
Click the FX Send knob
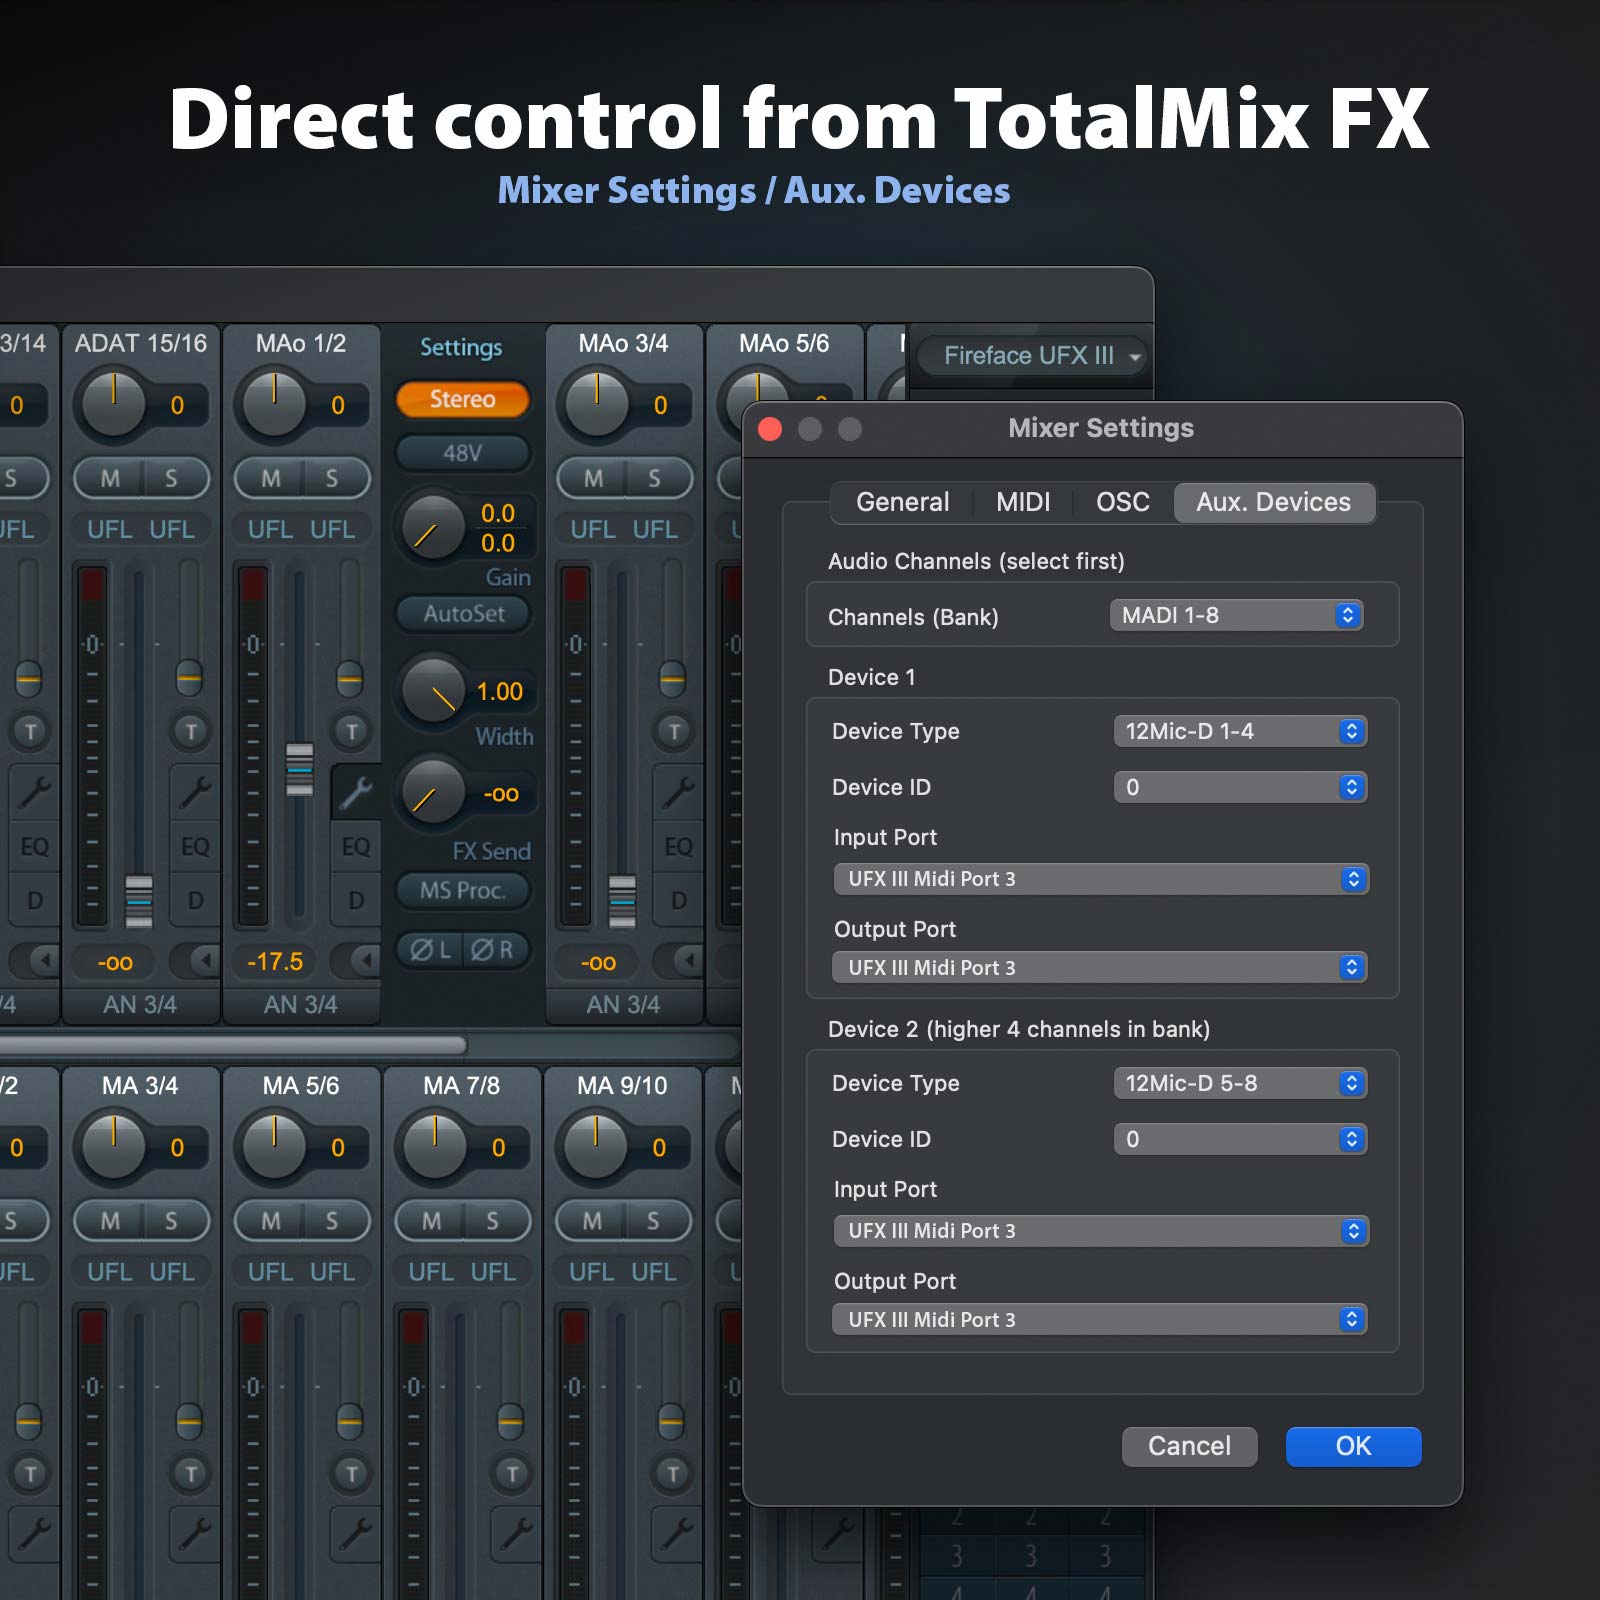(x=433, y=791)
